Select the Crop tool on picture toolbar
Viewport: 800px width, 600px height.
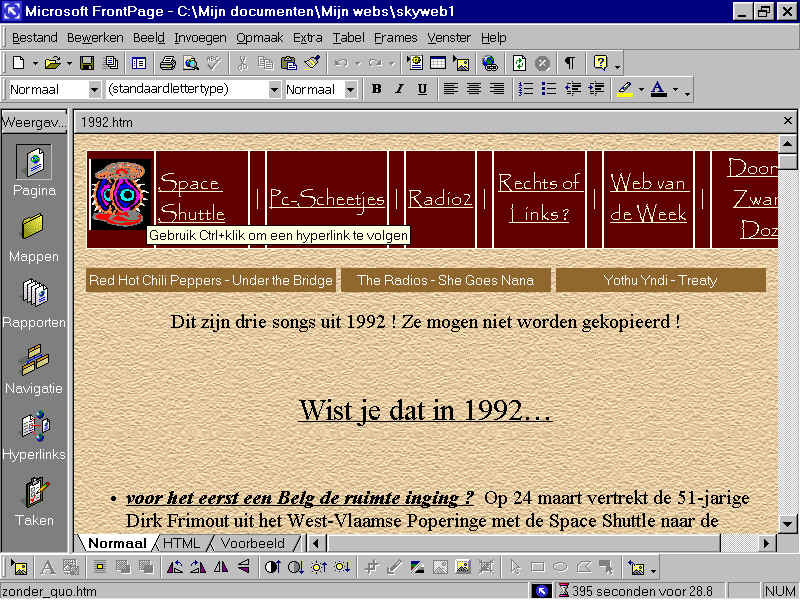point(371,567)
